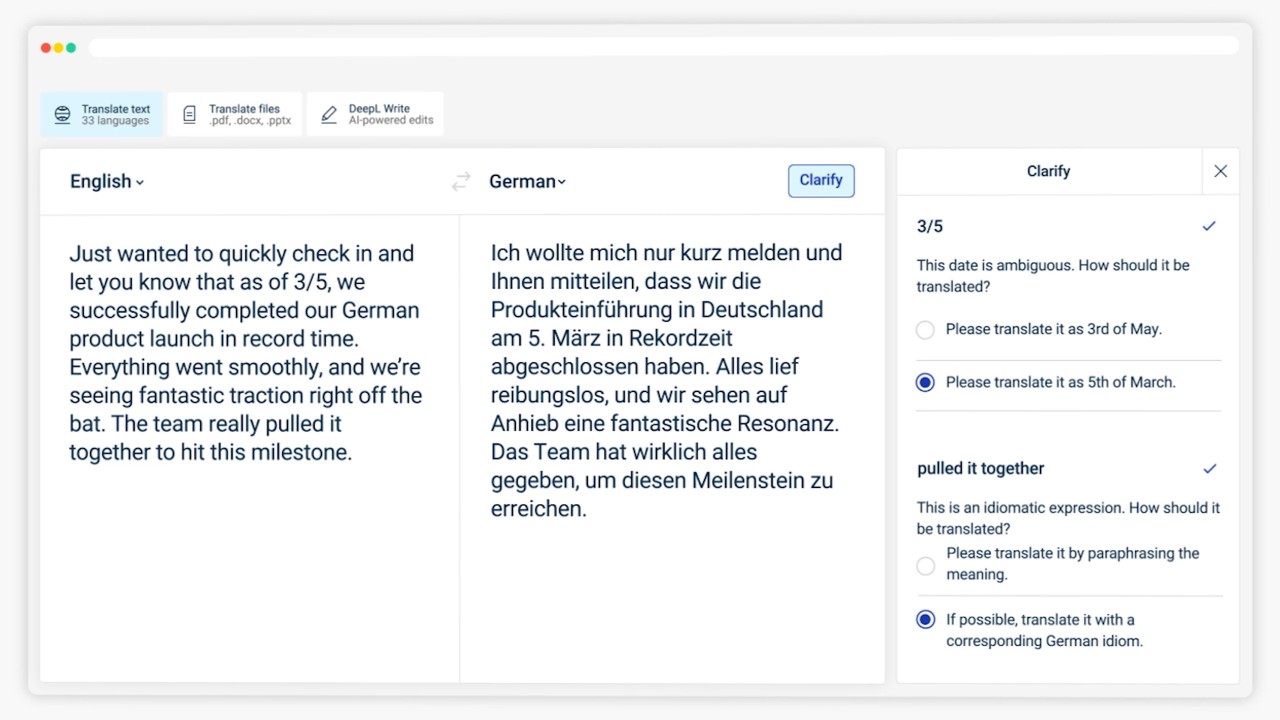Close the Clarify panel with X

pos(1220,171)
